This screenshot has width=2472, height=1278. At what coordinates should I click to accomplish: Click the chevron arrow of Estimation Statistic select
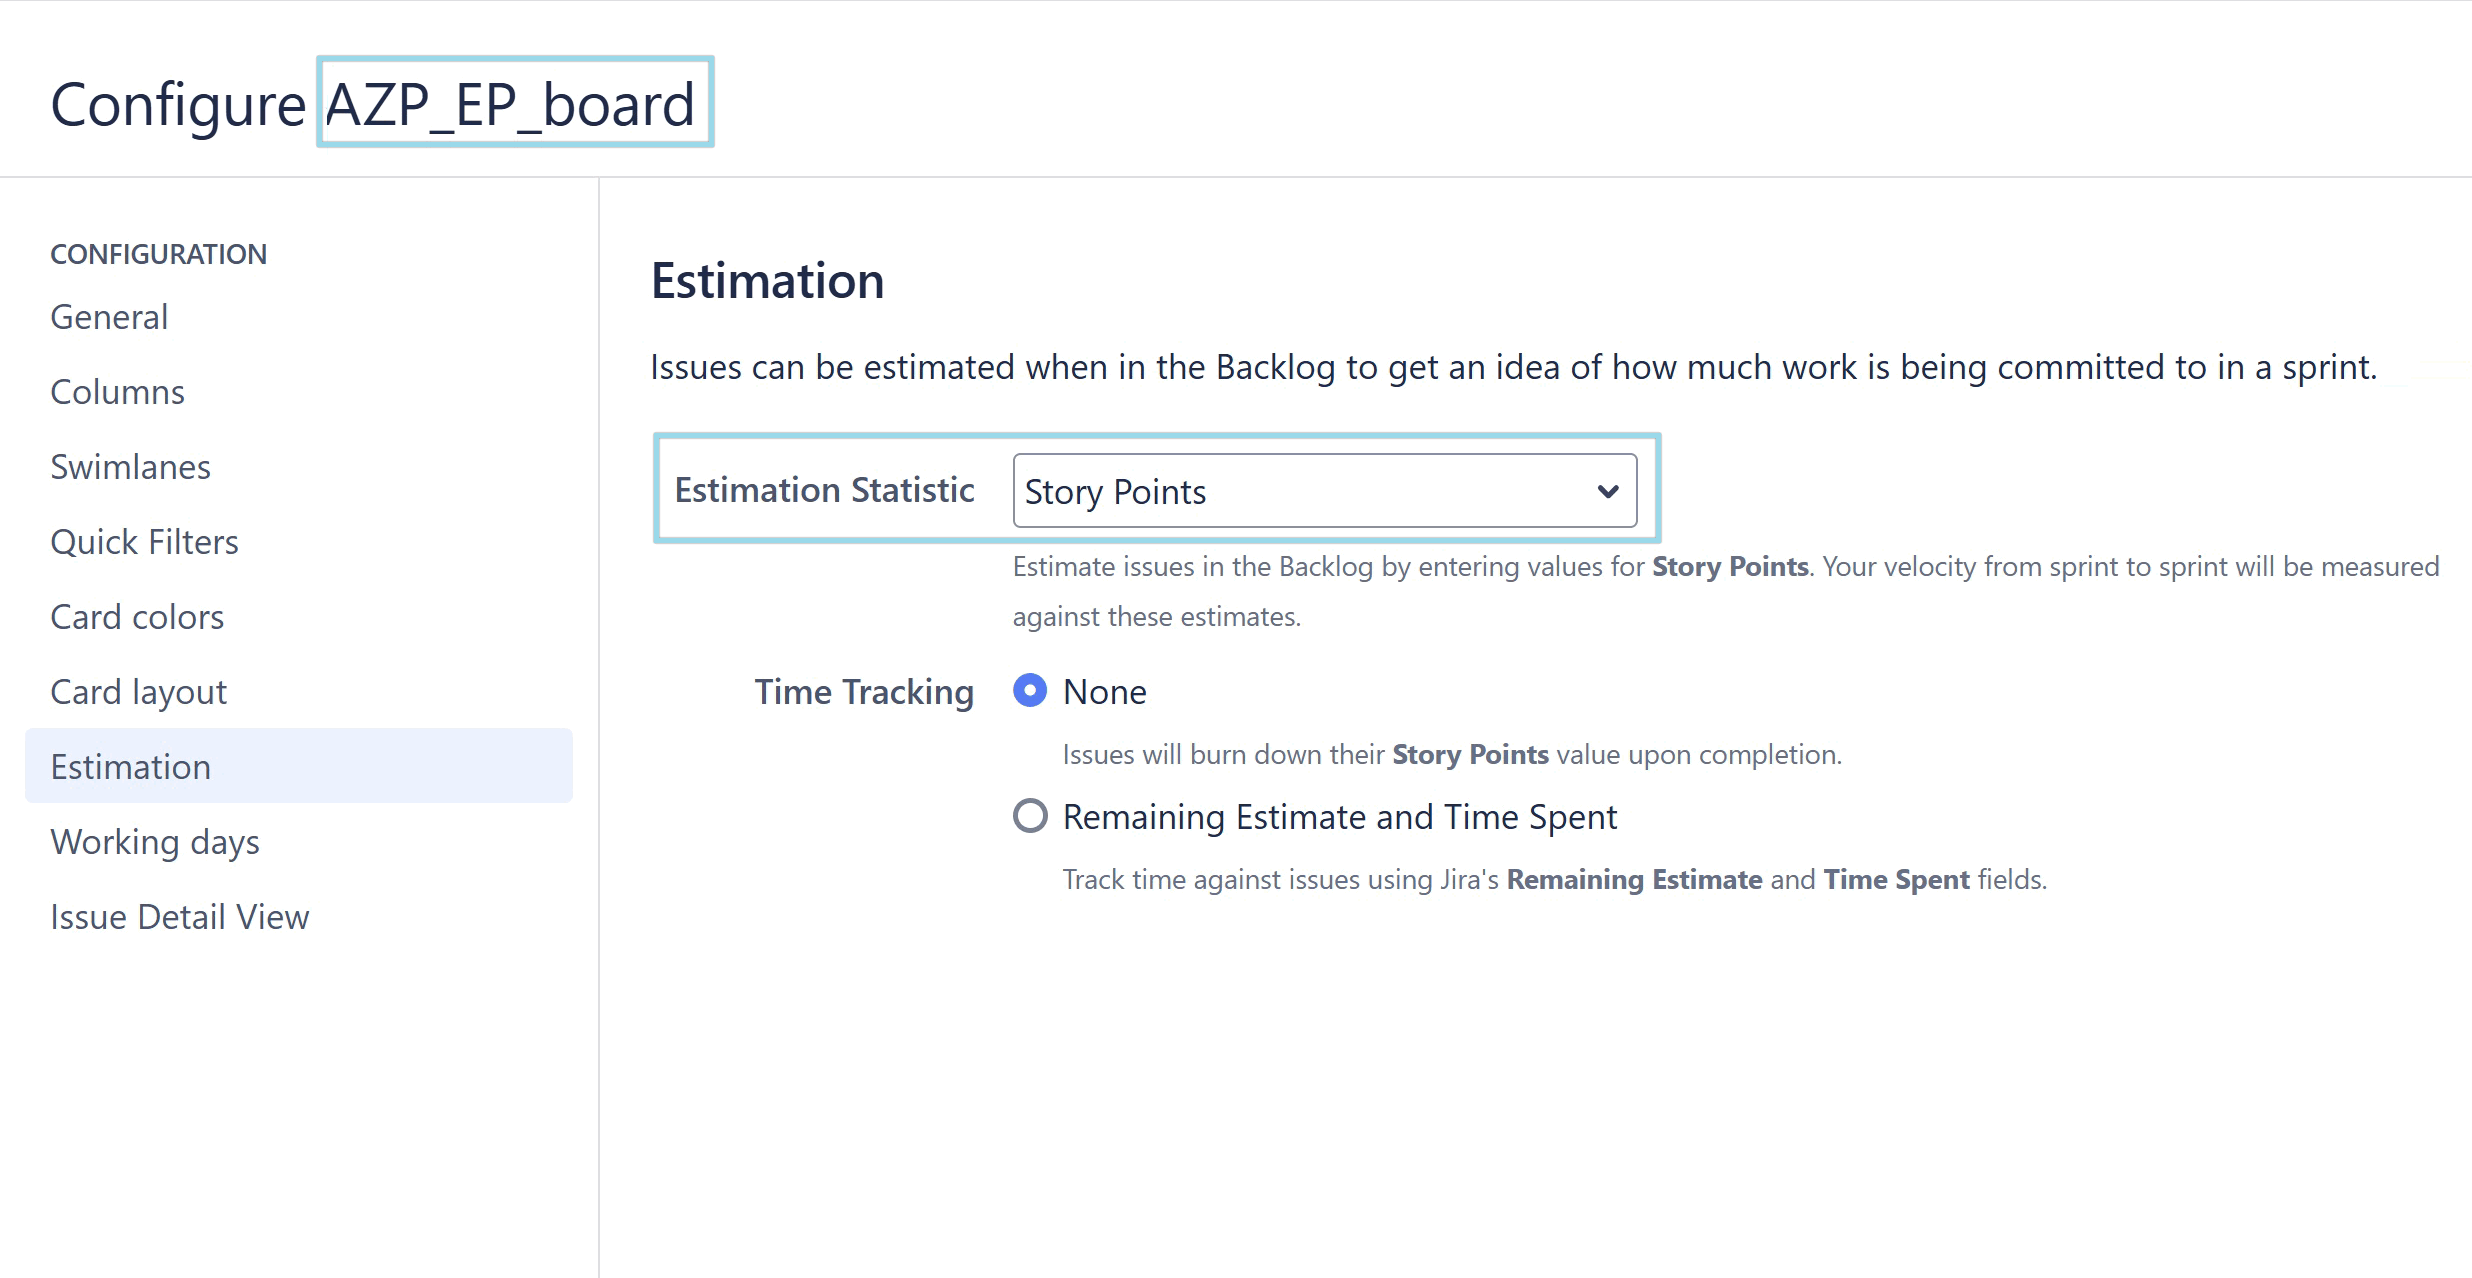coord(1608,491)
